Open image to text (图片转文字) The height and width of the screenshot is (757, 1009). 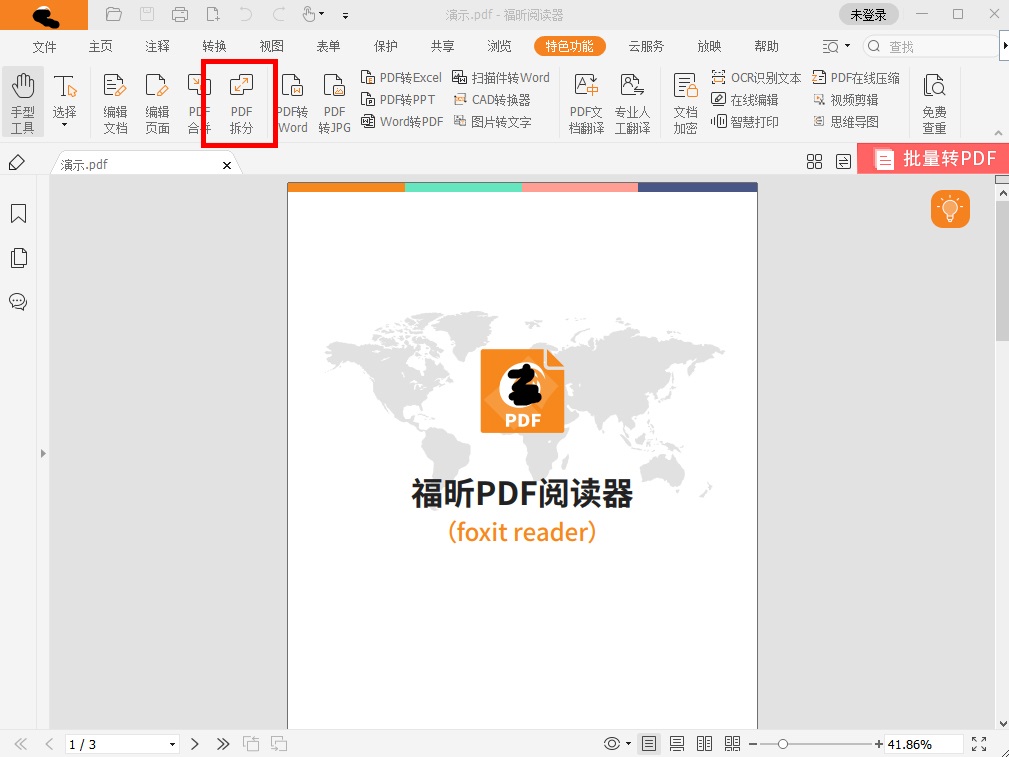pyautogui.click(x=492, y=122)
